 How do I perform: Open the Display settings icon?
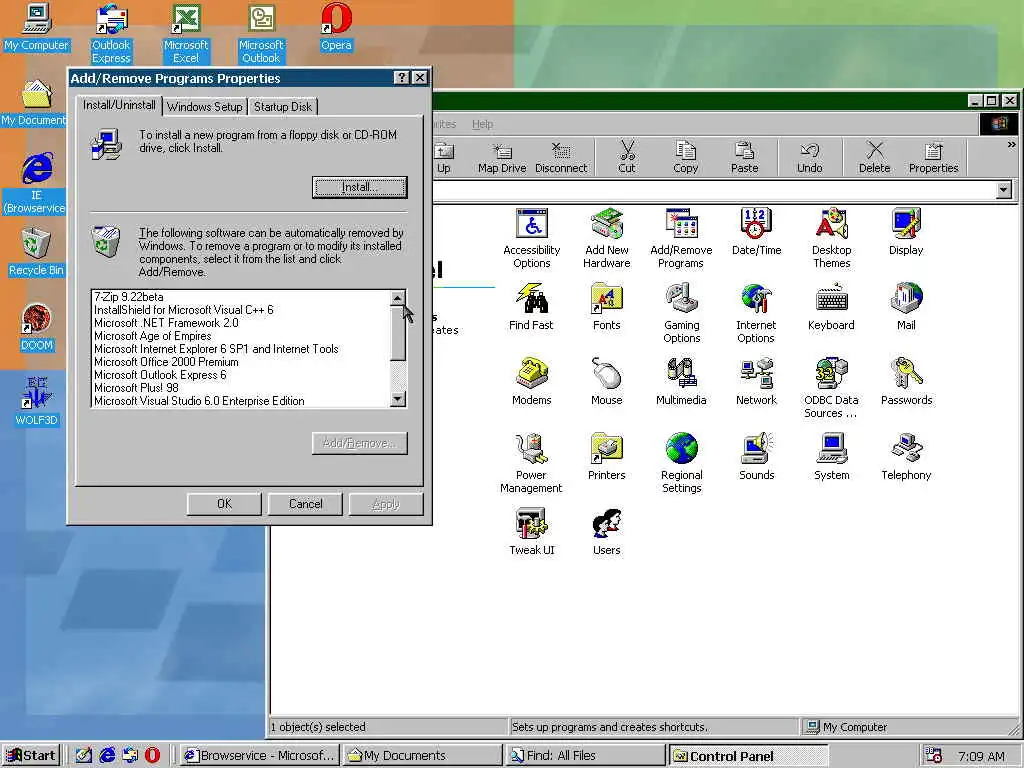click(906, 232)
